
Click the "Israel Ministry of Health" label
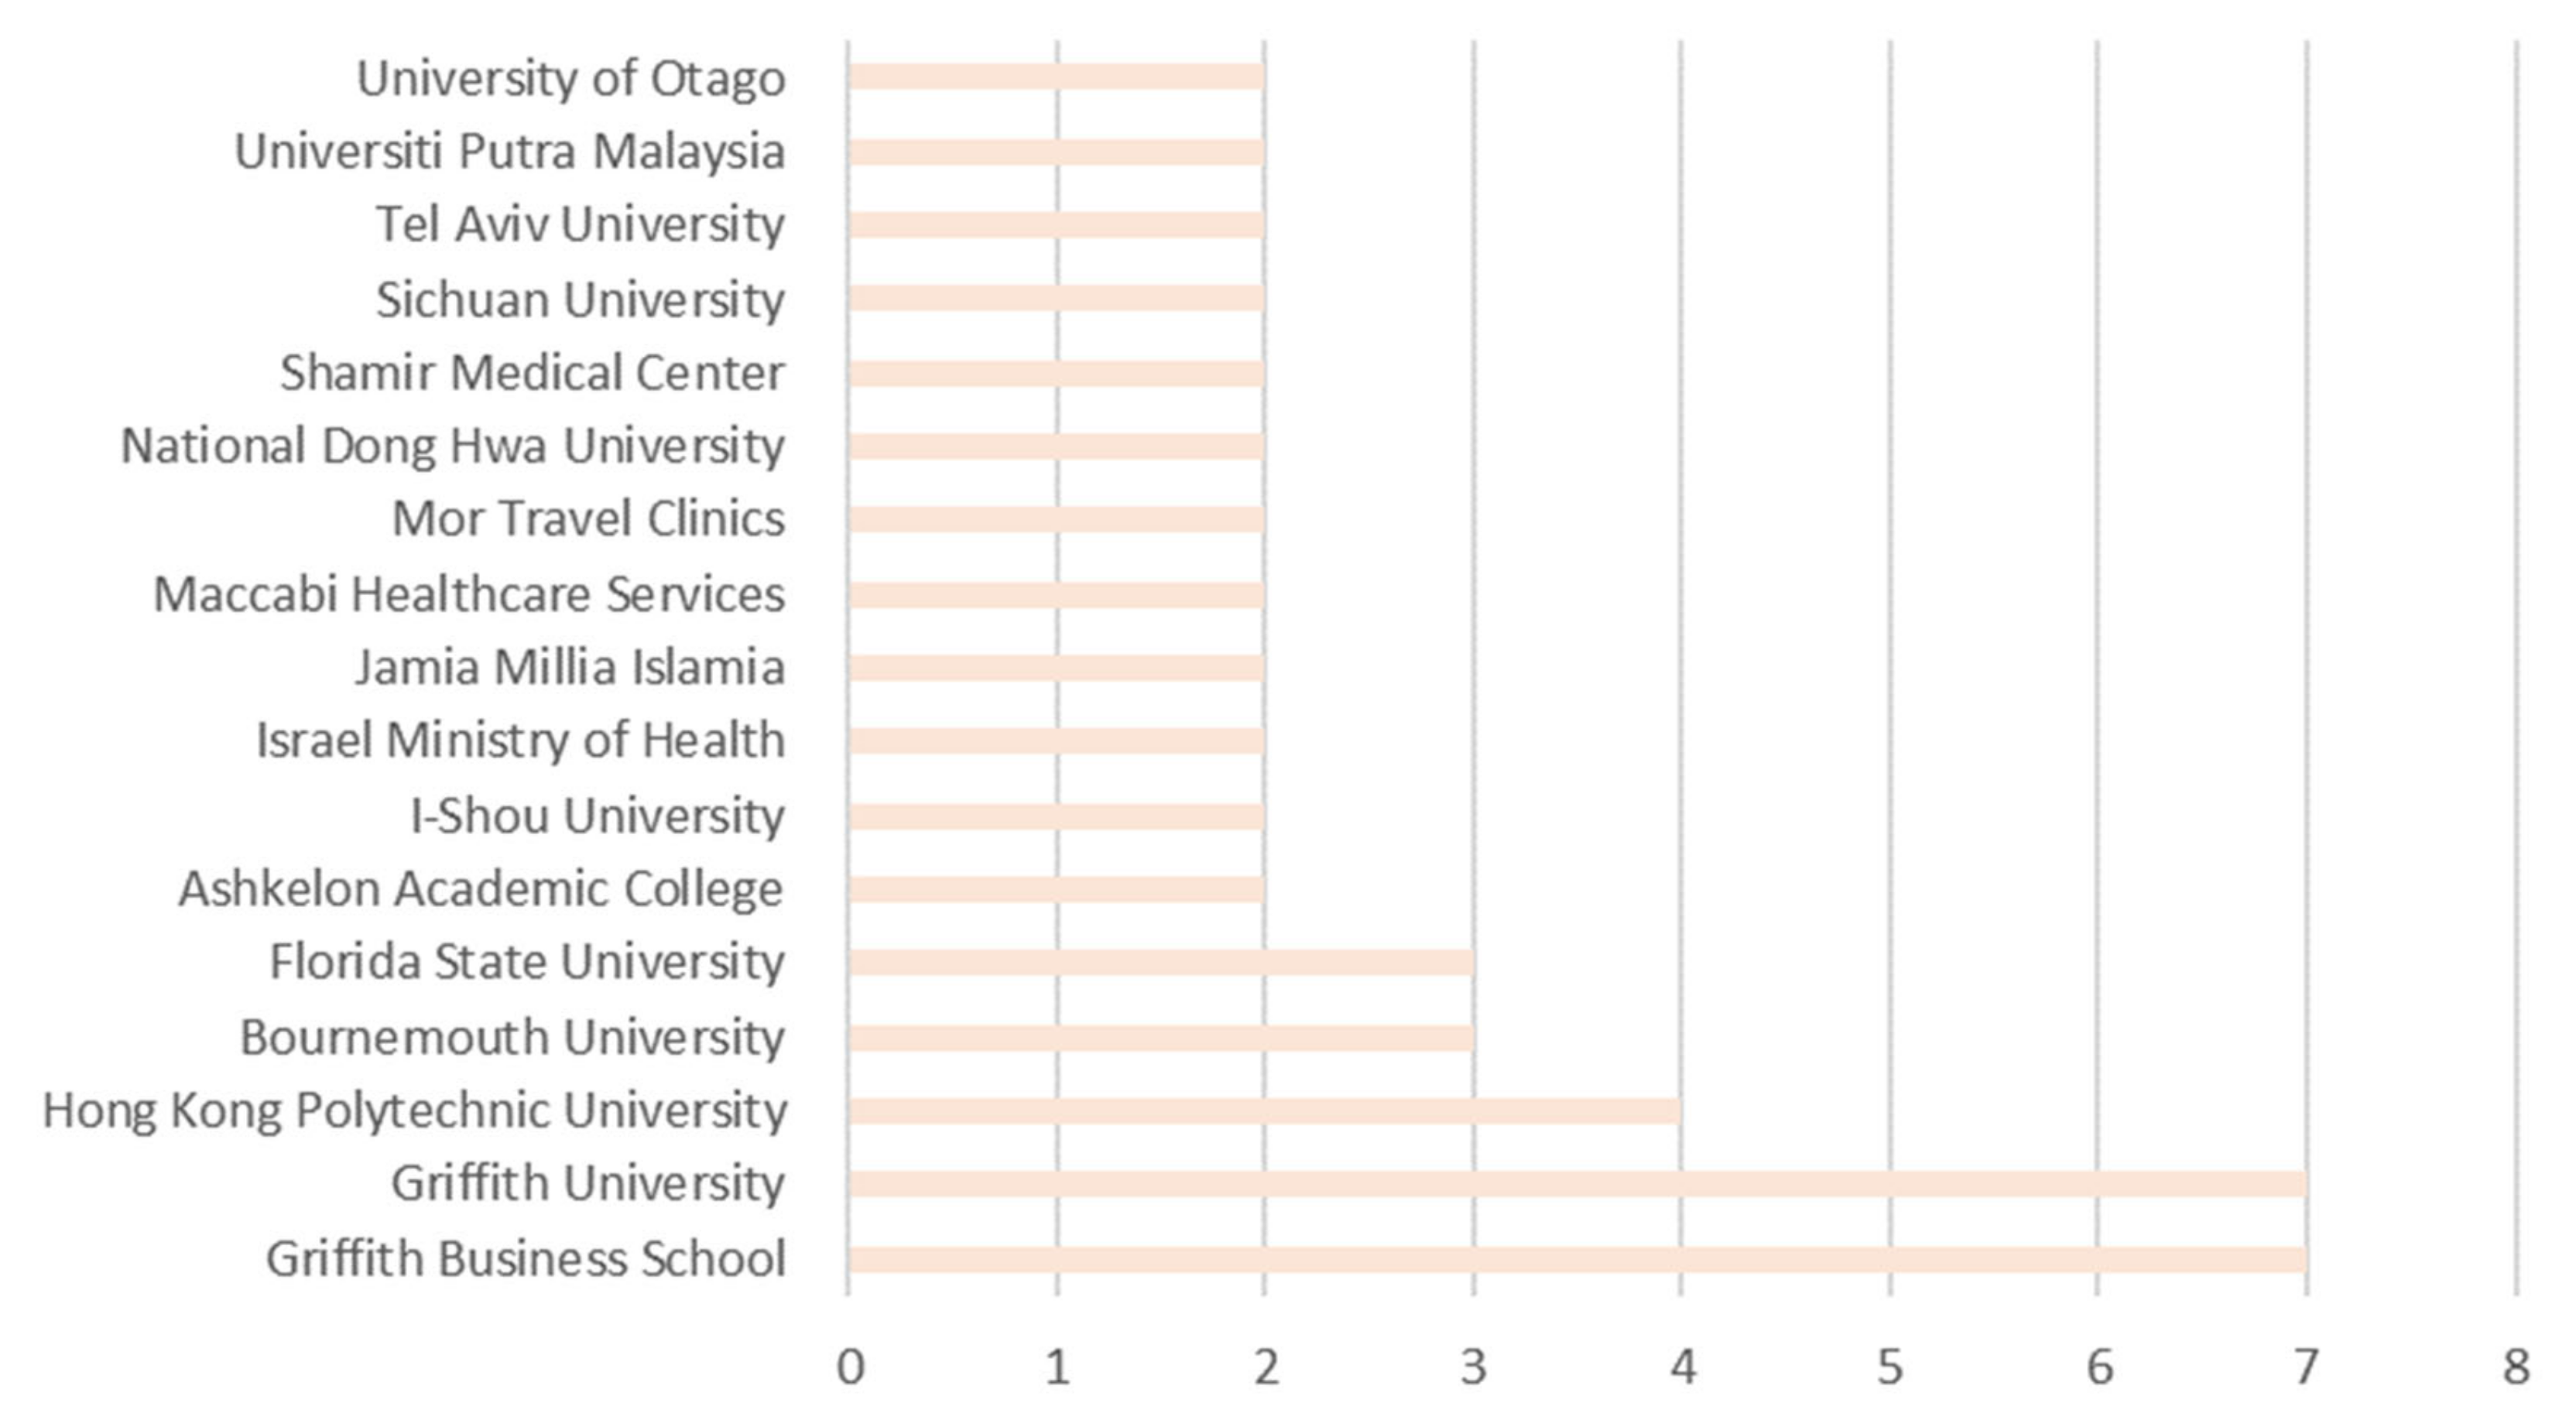pyautogui.click(x=520, y=741)
